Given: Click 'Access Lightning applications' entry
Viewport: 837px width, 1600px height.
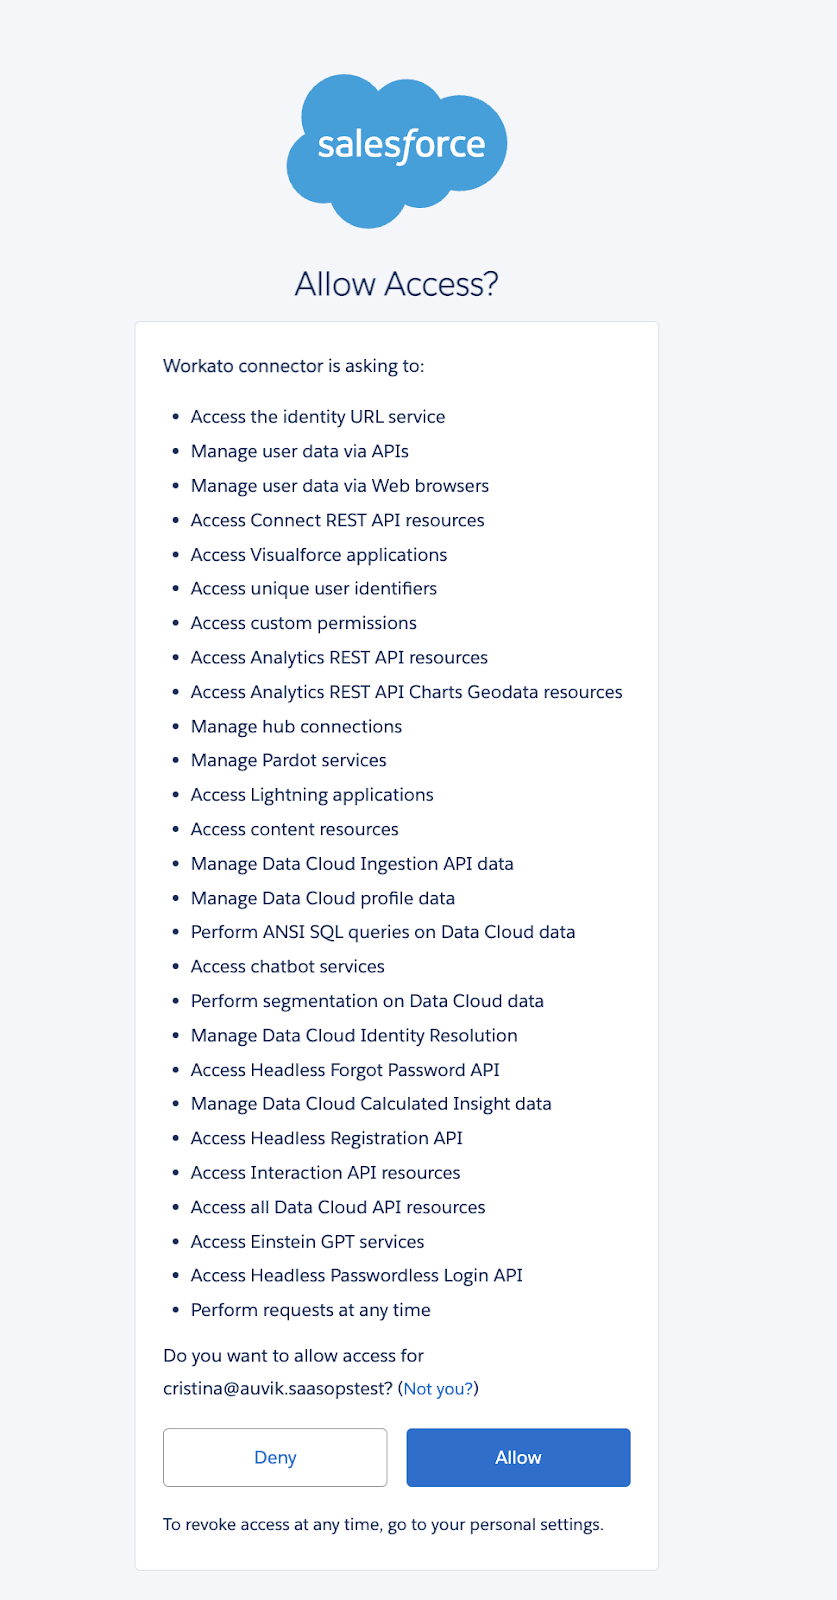Looking at the screenshot, I should (312, 795).
